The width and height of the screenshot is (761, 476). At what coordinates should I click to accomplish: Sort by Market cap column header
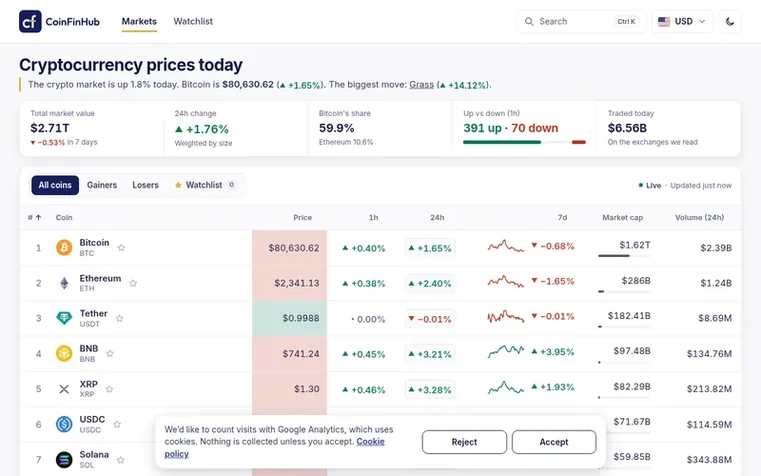coord(623,217)
